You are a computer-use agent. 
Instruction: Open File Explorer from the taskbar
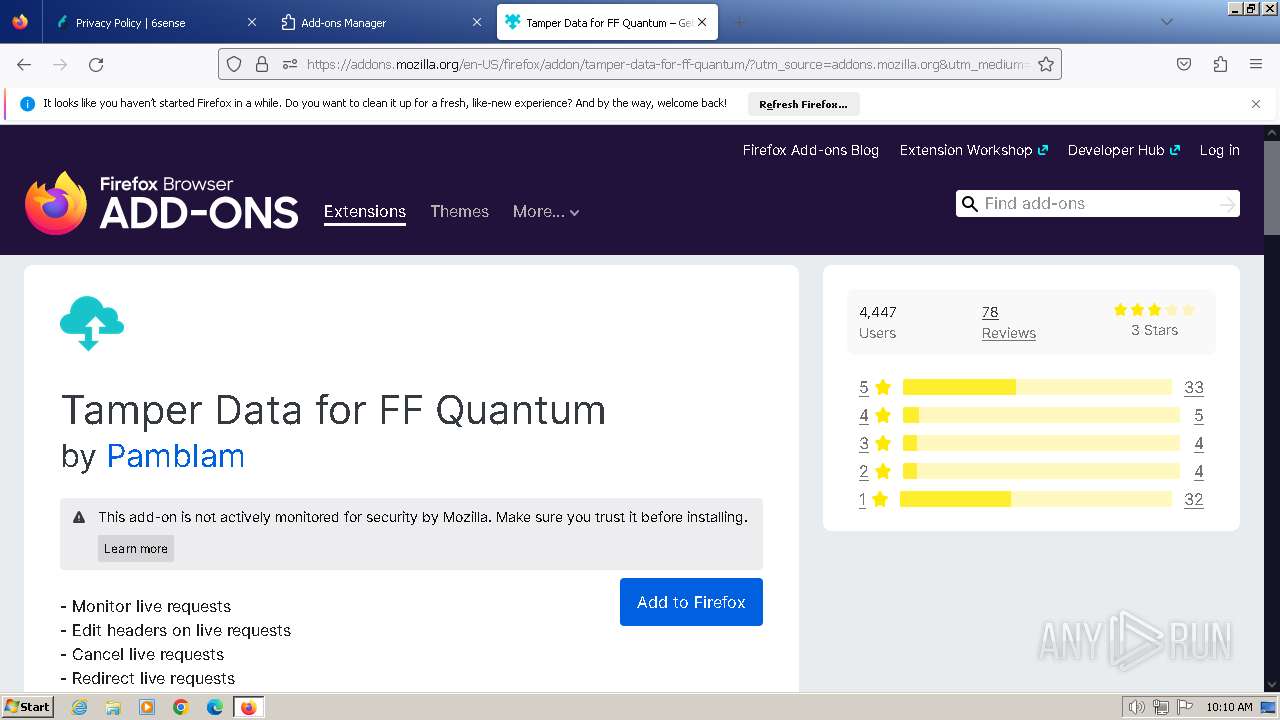(113, 707)
